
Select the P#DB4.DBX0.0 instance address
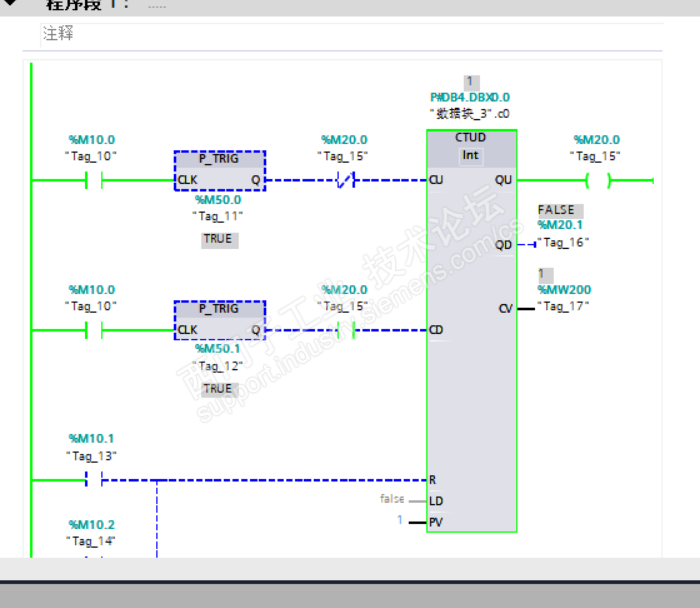click(x=470, y=97)
